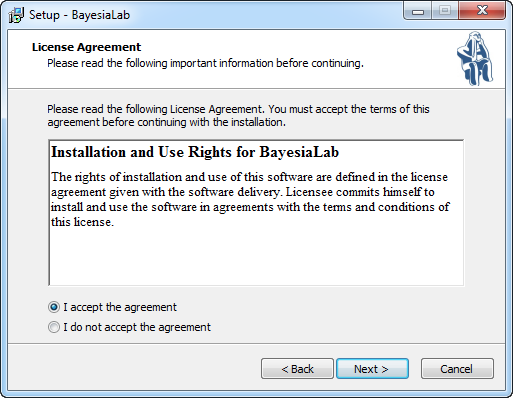
Task: Close the setup window with the X
Action: (482, 11)
